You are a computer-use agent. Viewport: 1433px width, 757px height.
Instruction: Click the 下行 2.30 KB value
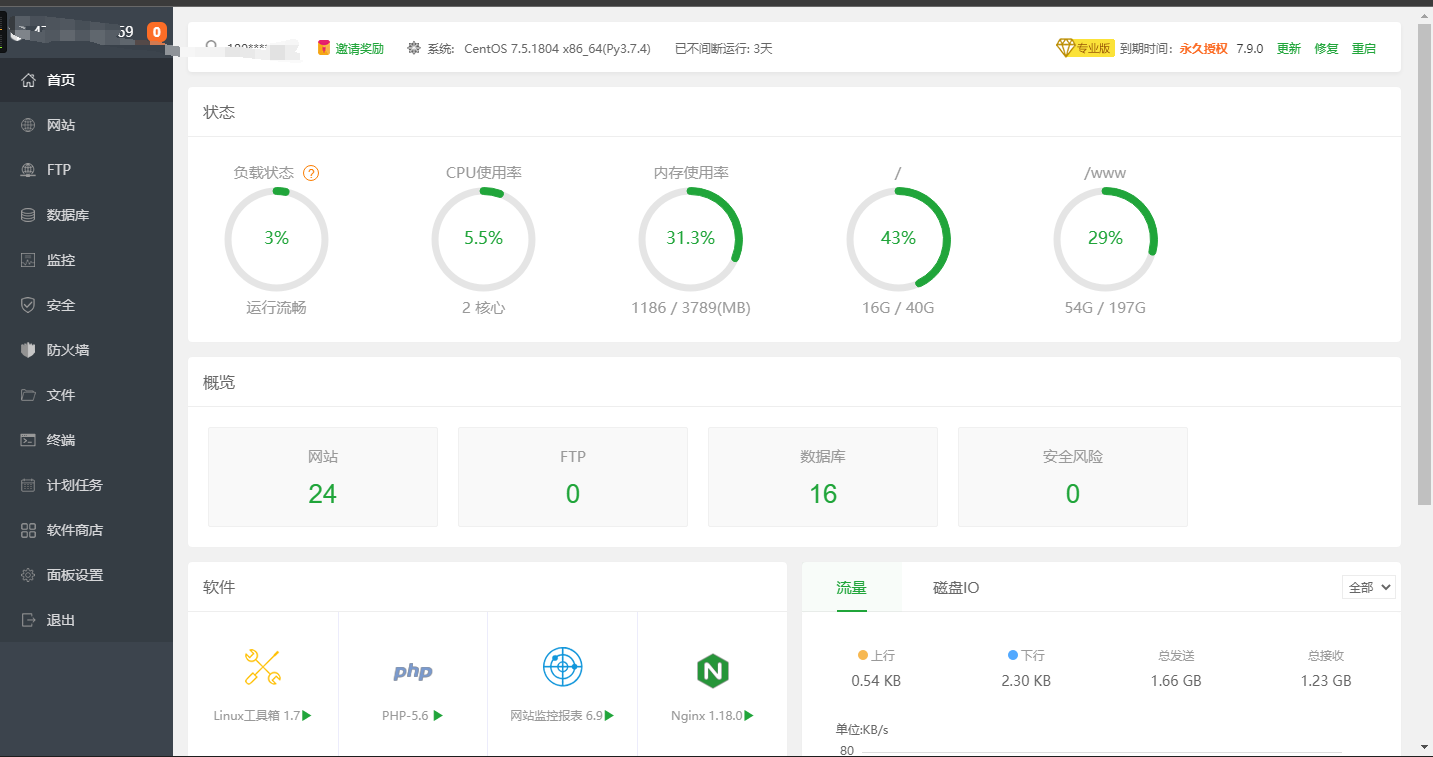pyautogui.click(x=1026, y=681)
